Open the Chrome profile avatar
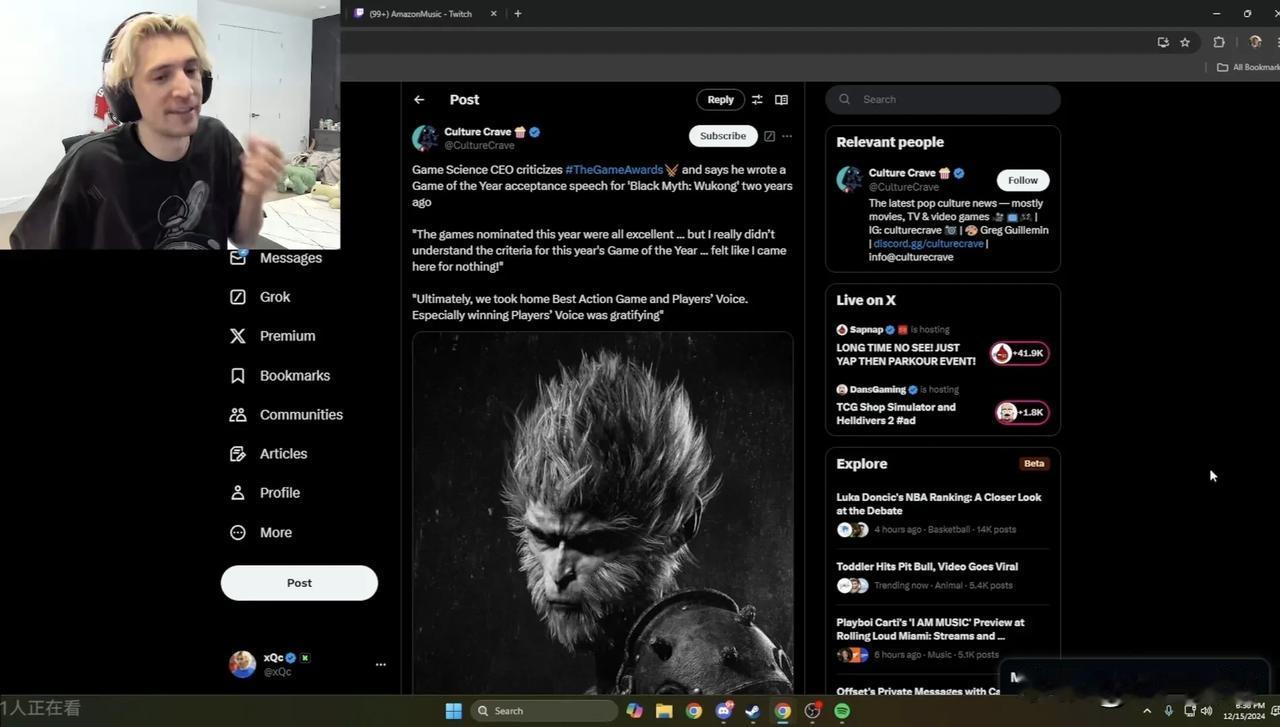Image resolution: width=1280 pixels, height=727 pixels. tap(1255, 42)
